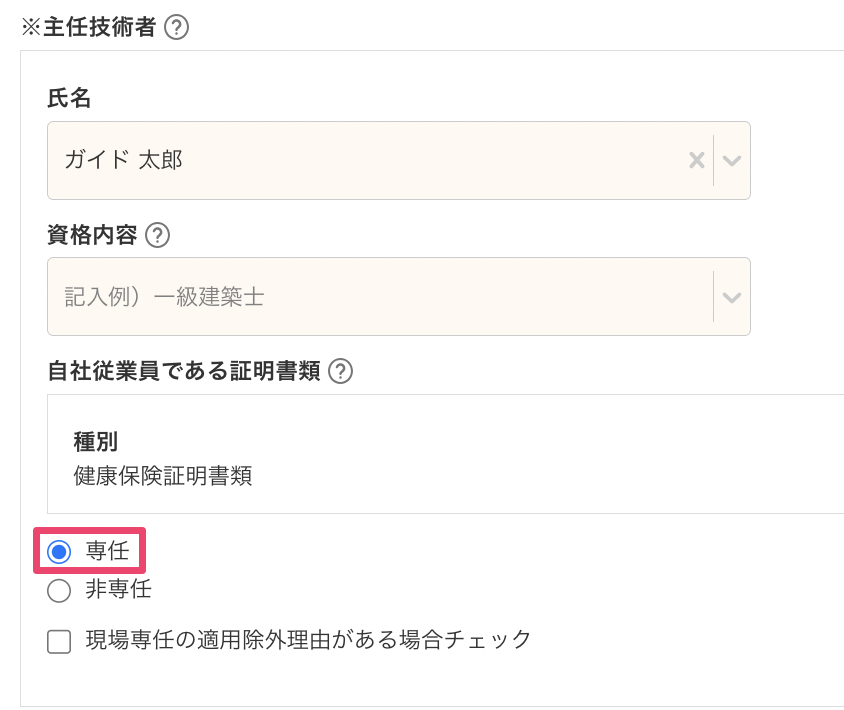Click the 非専任 label text
The image size is (844, 710).
coord(118,590)
